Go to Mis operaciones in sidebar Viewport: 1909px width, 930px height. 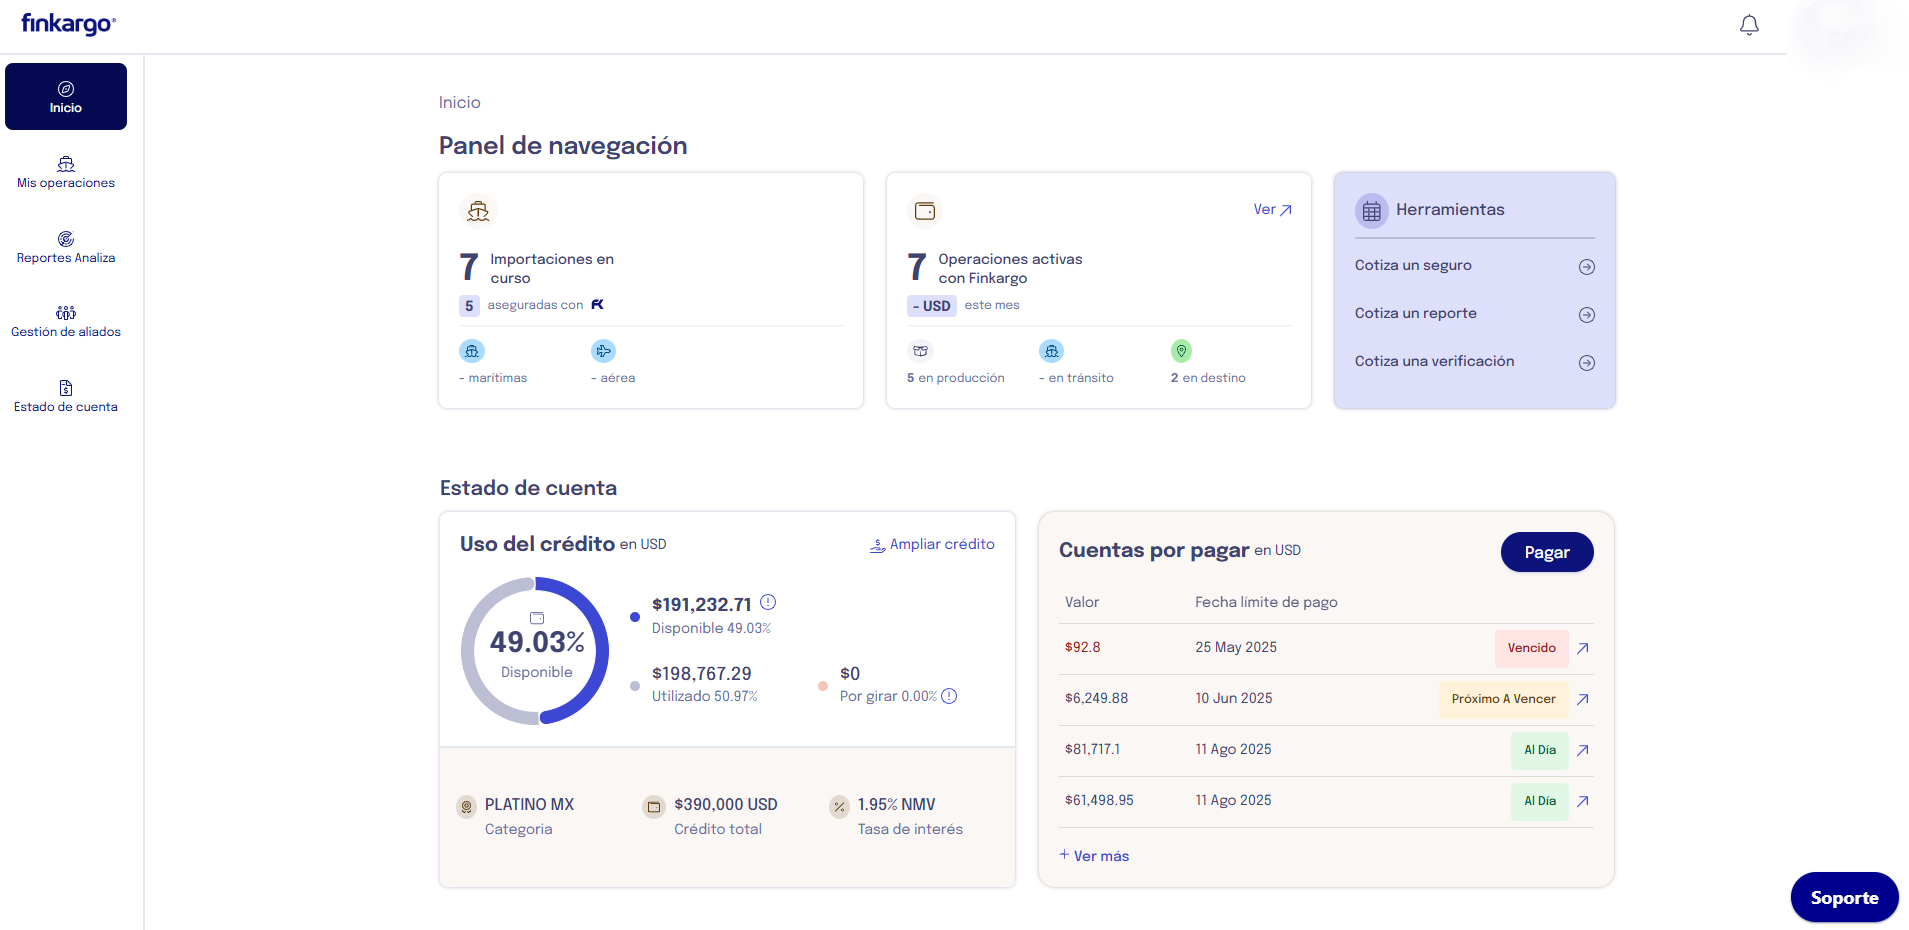coord(66,172)
